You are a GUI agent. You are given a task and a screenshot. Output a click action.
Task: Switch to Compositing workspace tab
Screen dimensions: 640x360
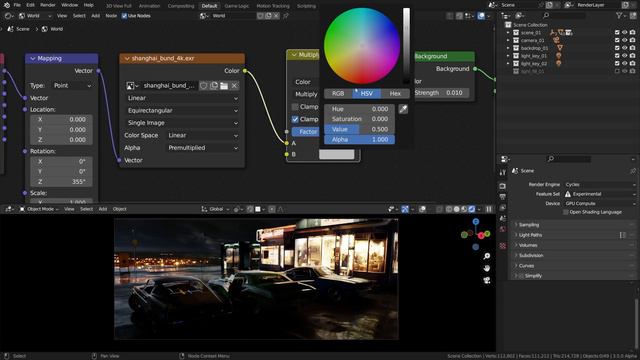click(x=181, y=6)
